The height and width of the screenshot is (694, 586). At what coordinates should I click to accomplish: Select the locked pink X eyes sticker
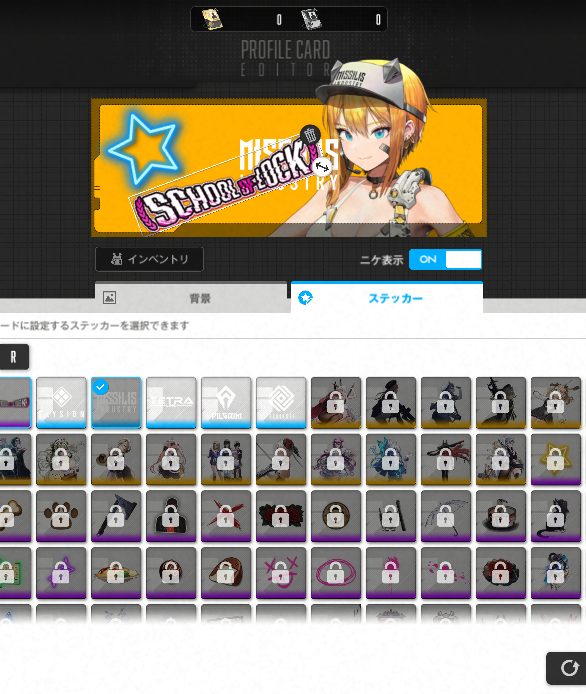[281, 573]
